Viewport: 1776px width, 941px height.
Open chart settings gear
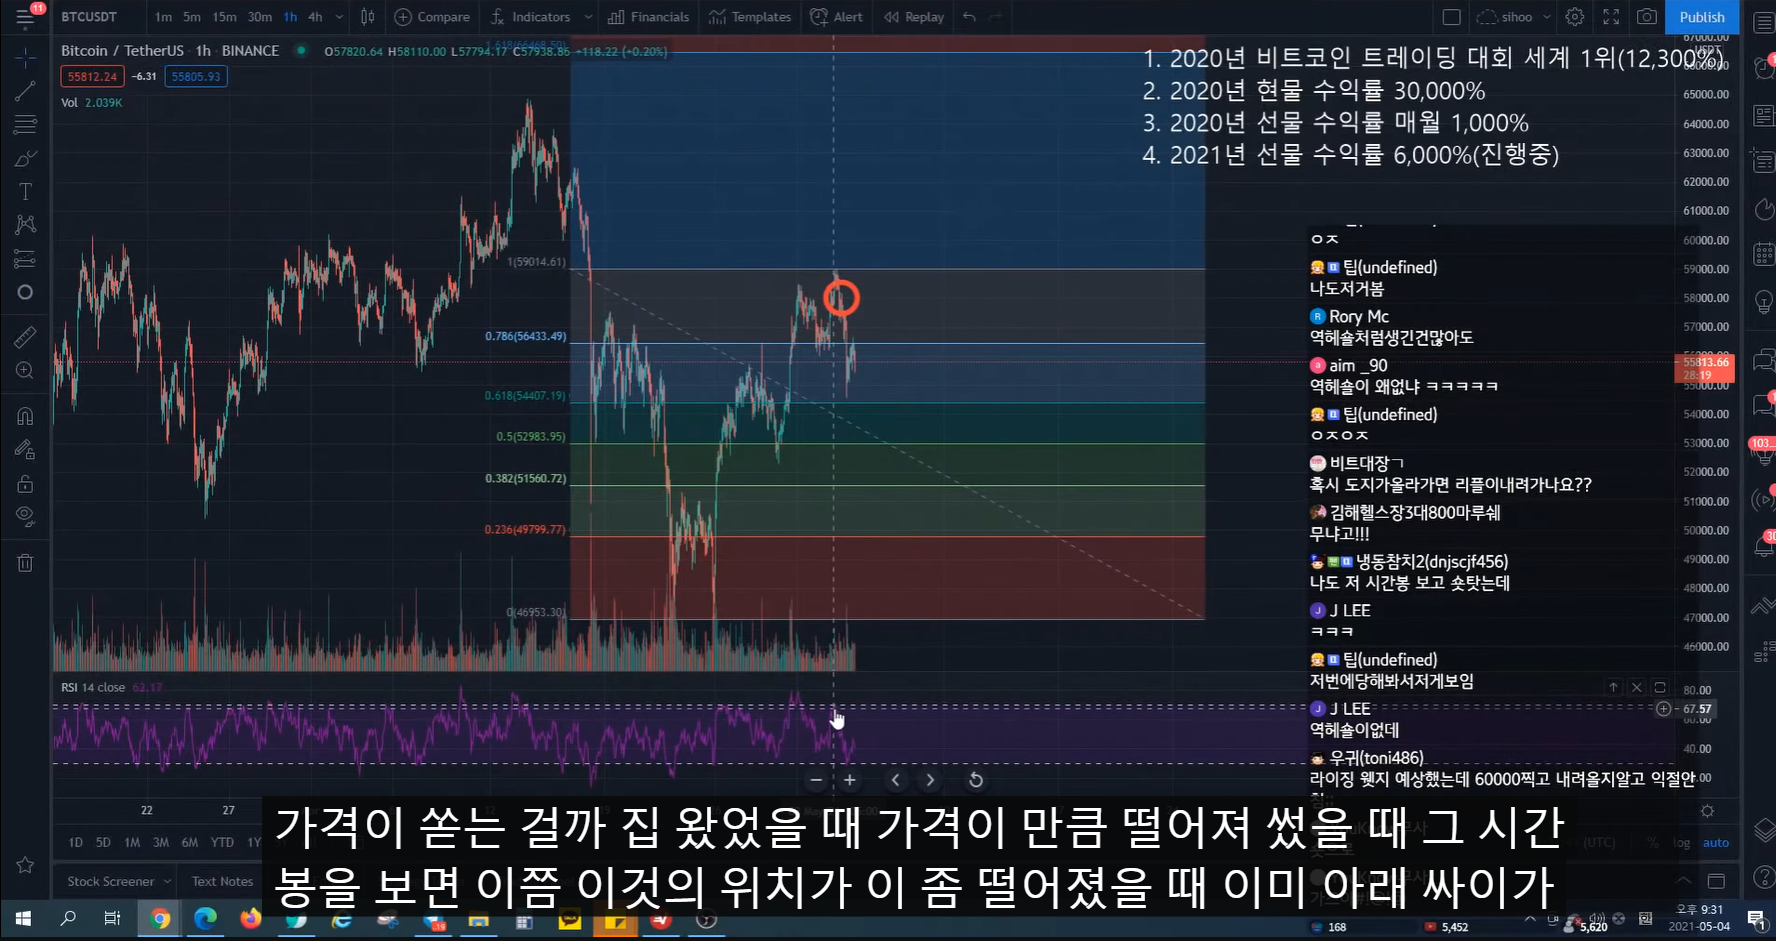click(1575, 17)
